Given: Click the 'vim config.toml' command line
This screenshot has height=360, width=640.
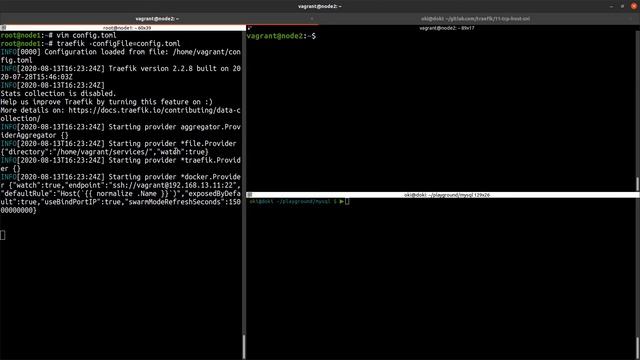Looking at the screenshot, I should (x=86, y=35).
